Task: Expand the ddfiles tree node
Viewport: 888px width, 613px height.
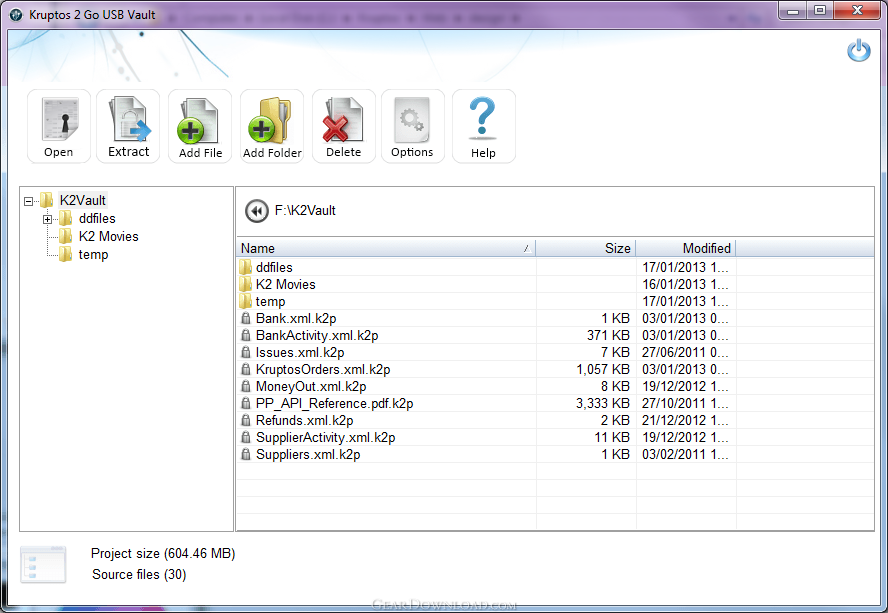Action: (x=47, y=219)
